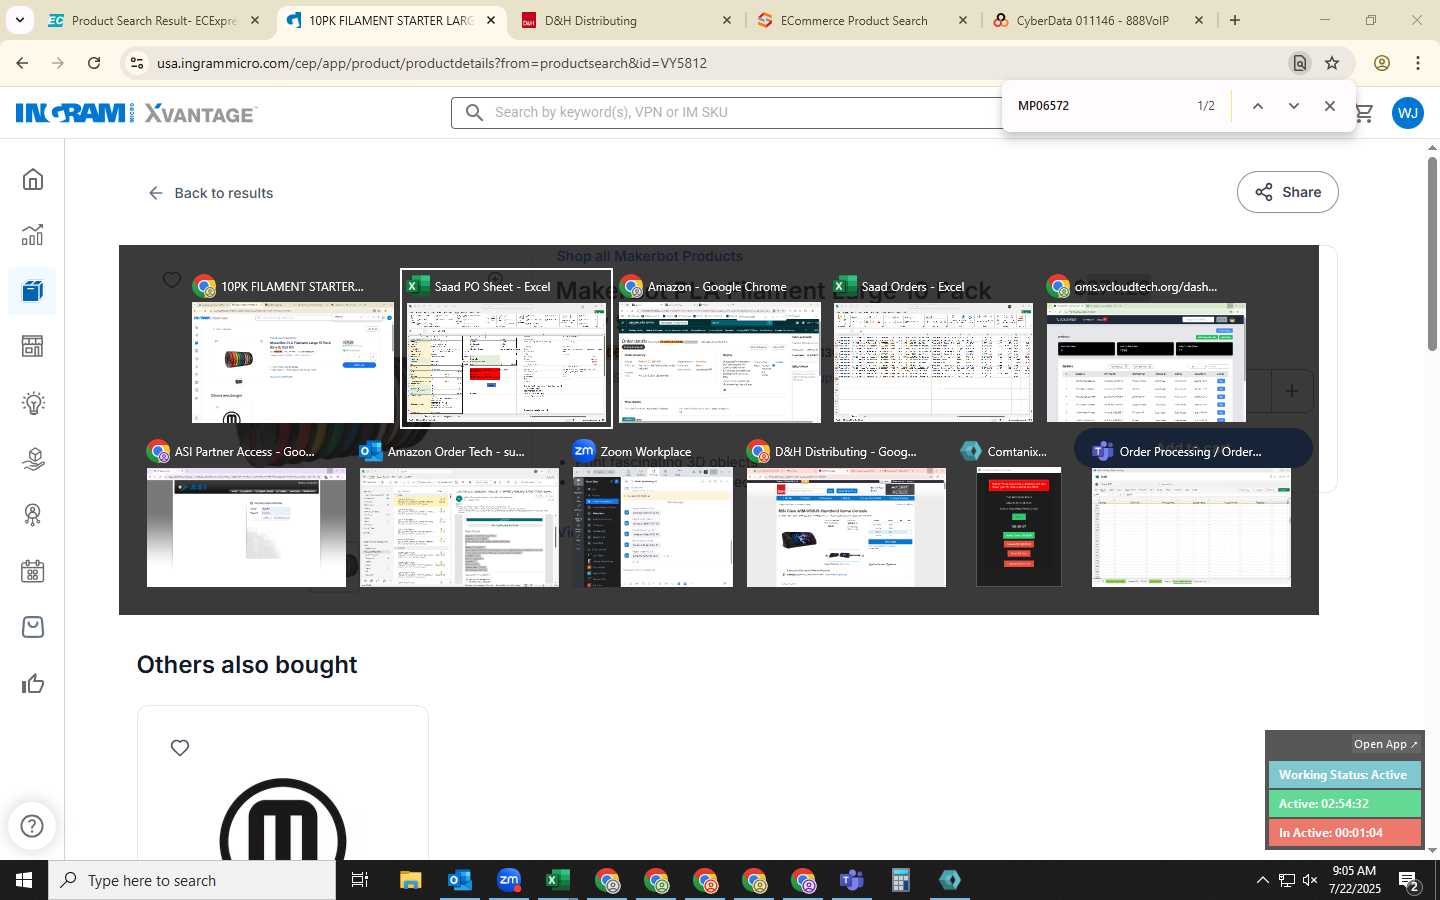Open Zoom from the taskbar
The width and height of the screenshot is (1440, 900).
509,880
